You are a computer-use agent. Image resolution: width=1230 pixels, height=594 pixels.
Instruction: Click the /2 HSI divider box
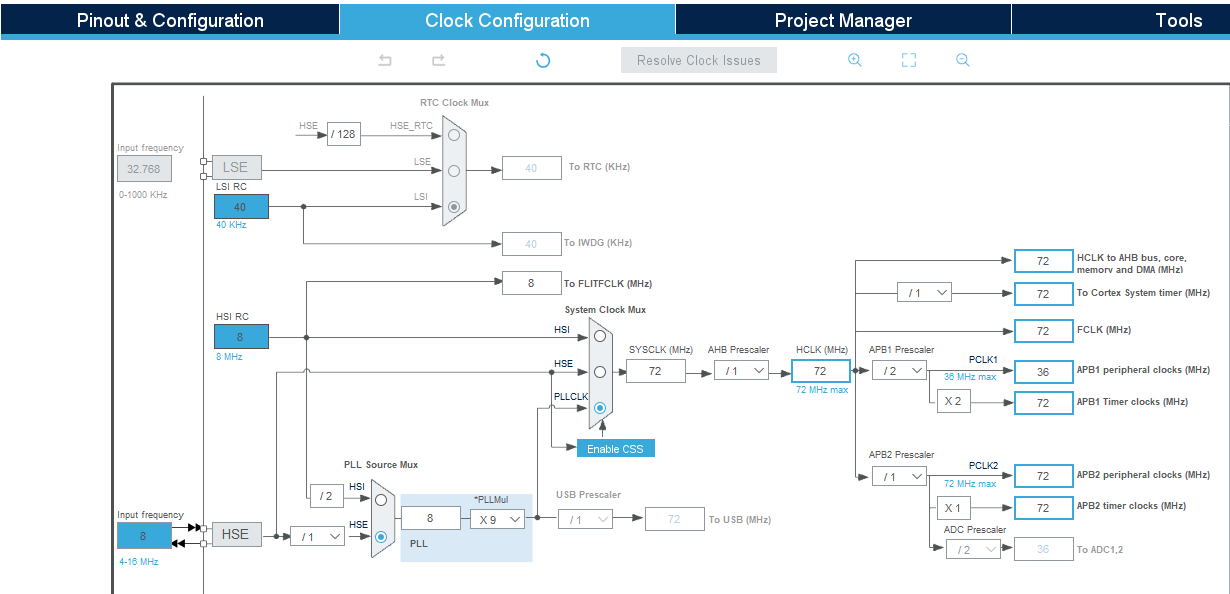[x=326, y=496]
